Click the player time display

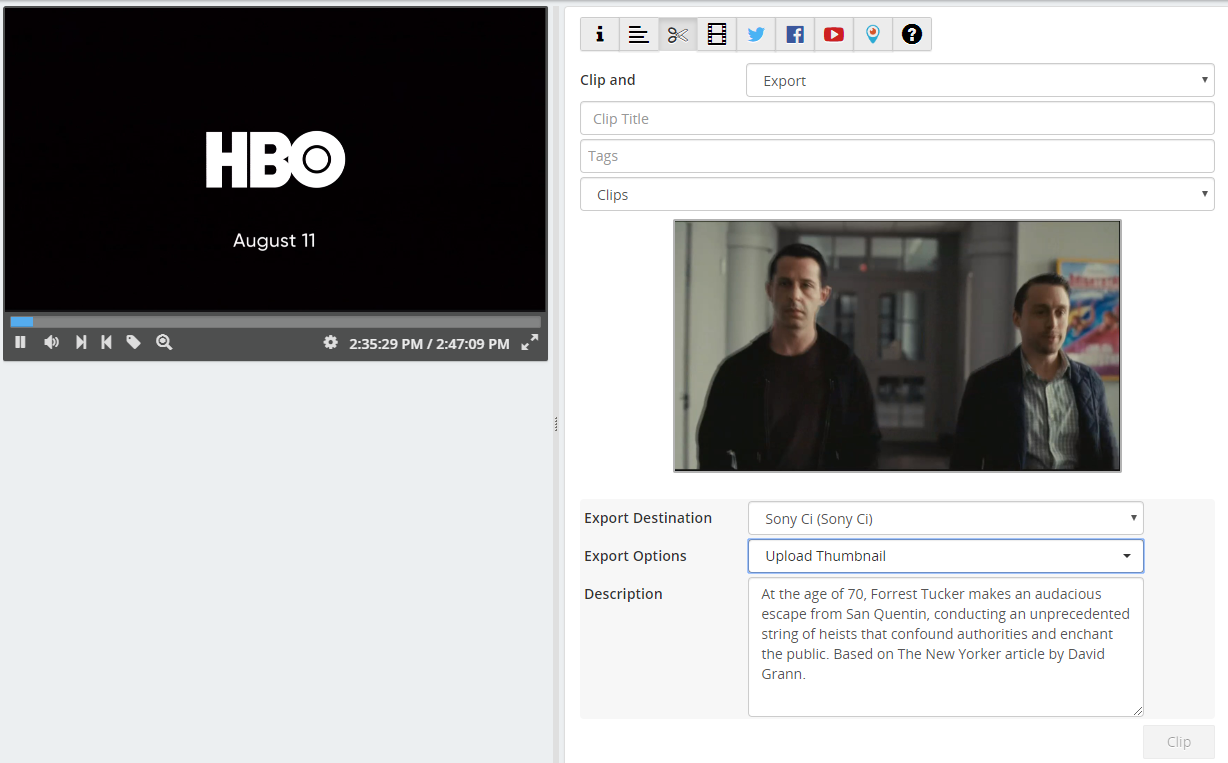click(x=429, y=343)
